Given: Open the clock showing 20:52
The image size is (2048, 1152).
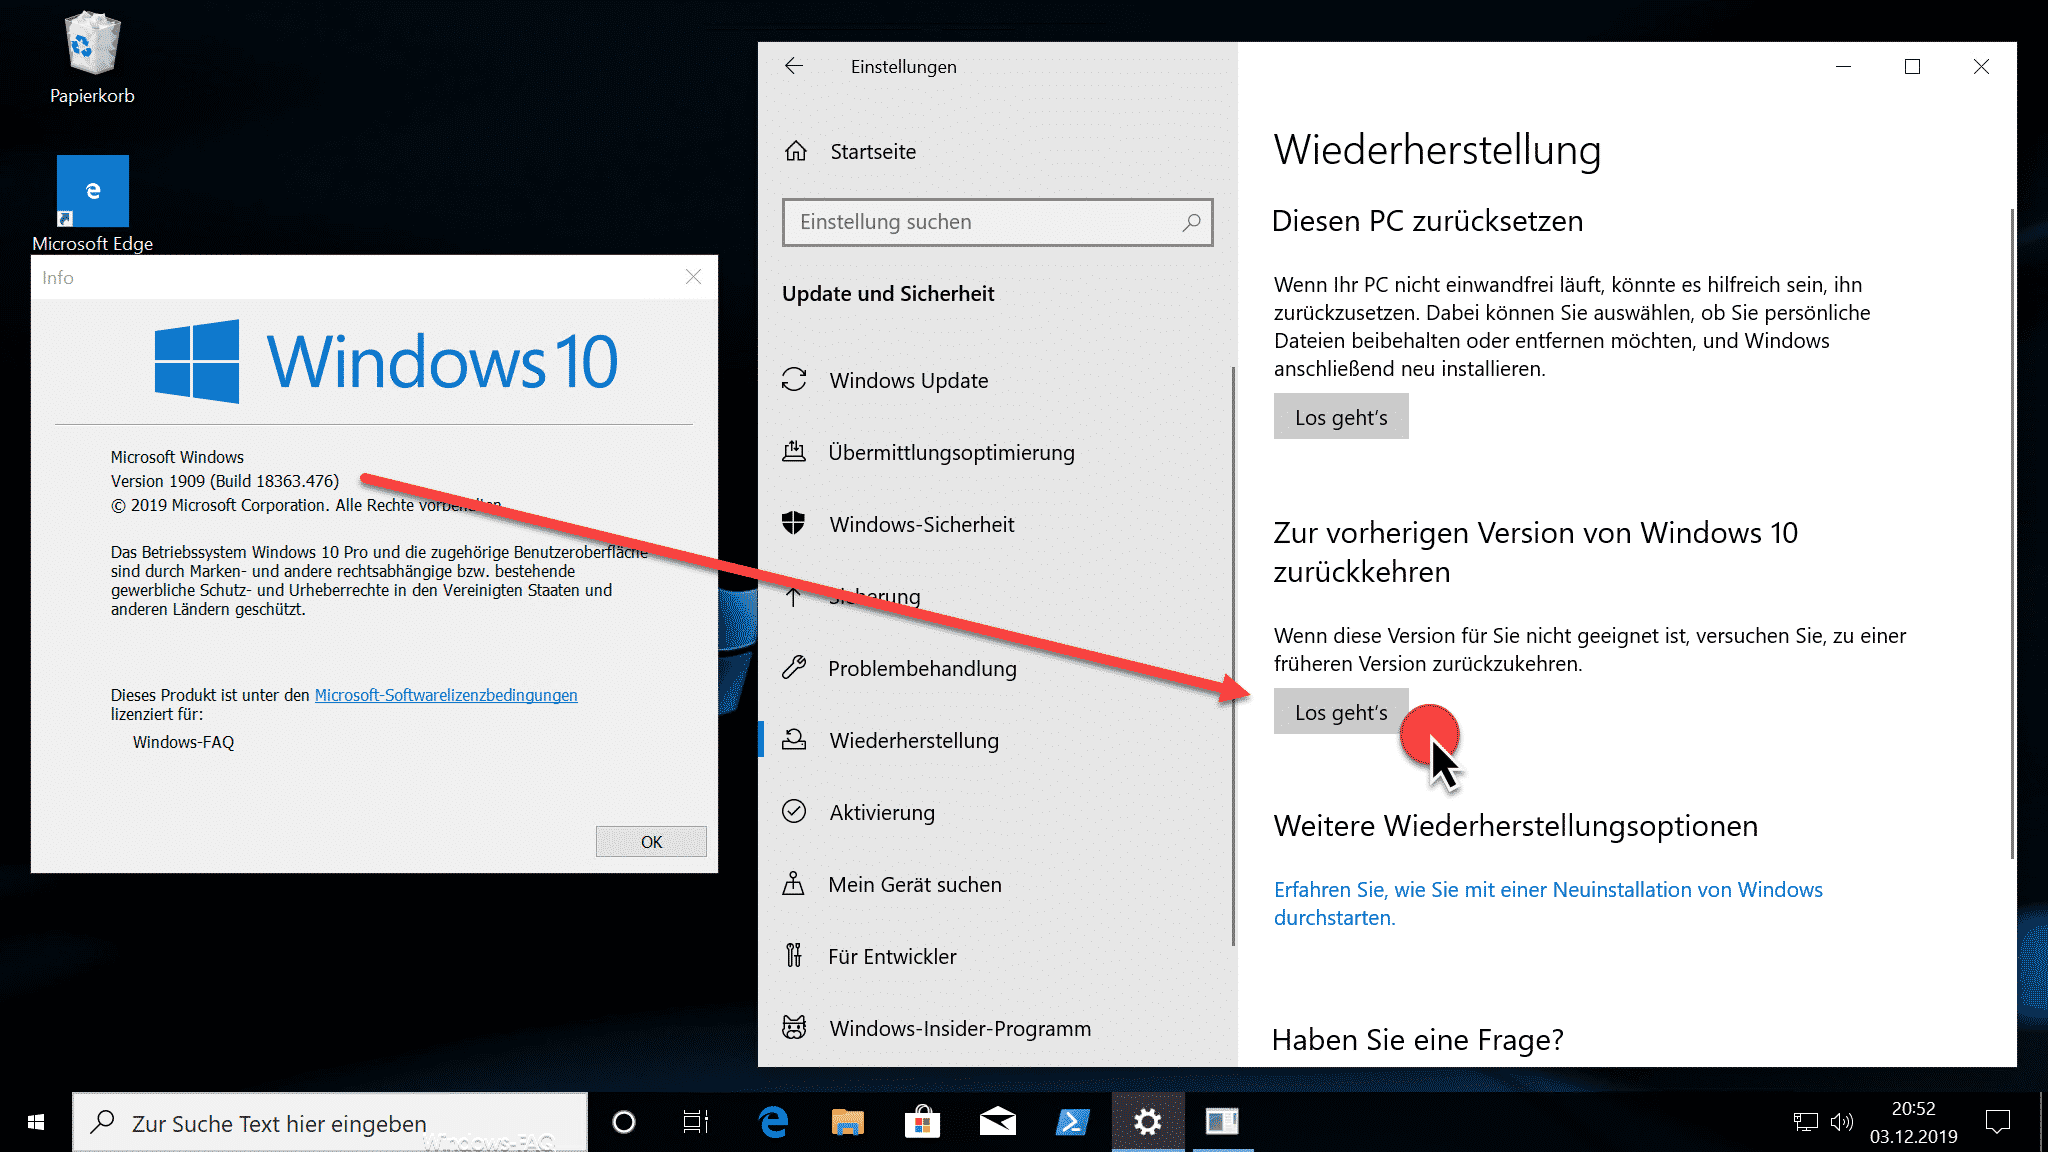Looking at the screenshot, I should coord(1913,1122).
